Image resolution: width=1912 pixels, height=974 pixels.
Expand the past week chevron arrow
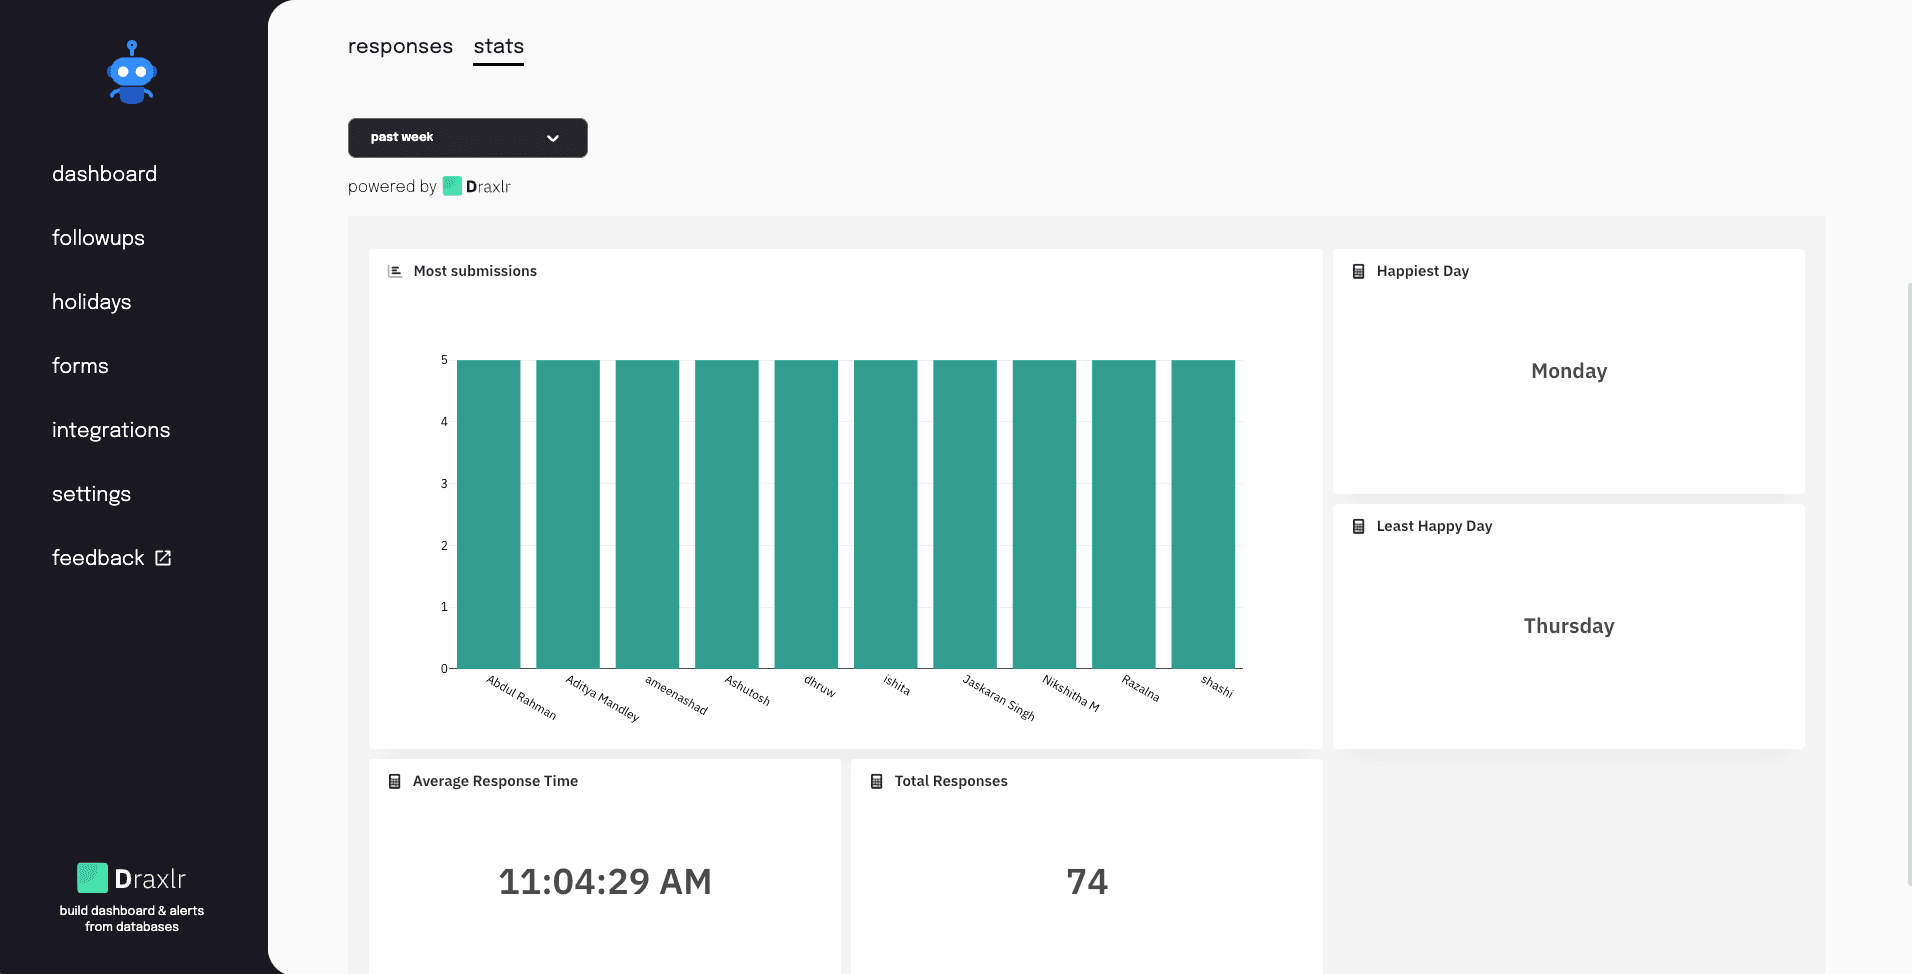click(x=553, y=138)
